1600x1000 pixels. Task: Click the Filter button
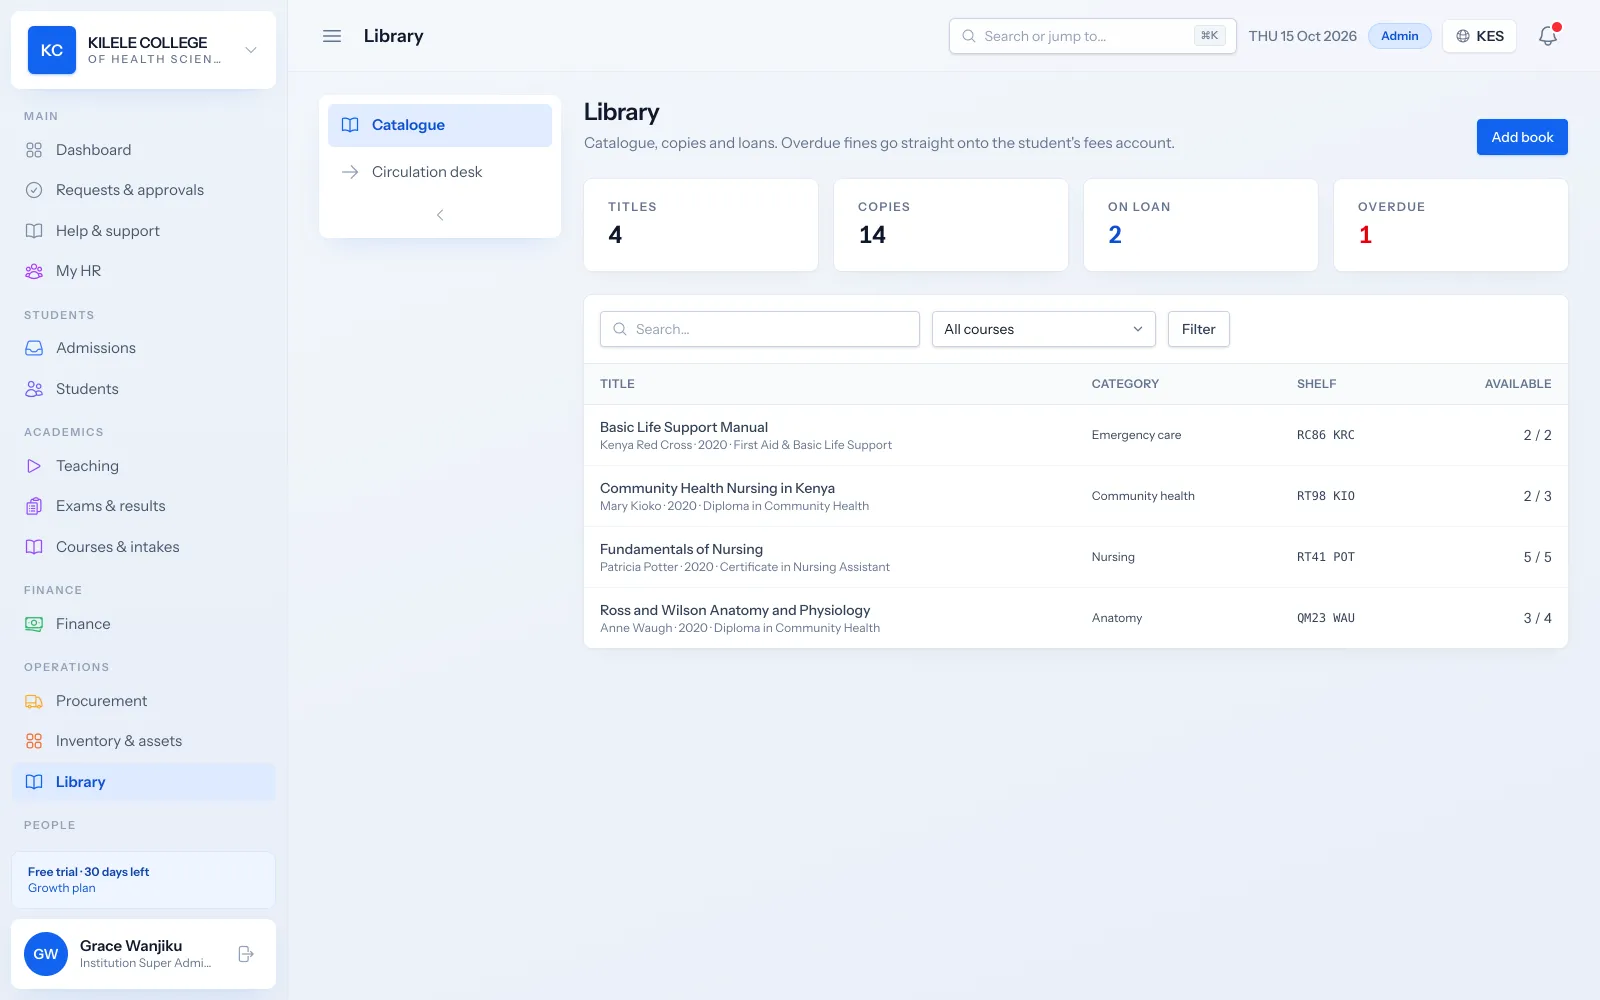pos(1198,329)
